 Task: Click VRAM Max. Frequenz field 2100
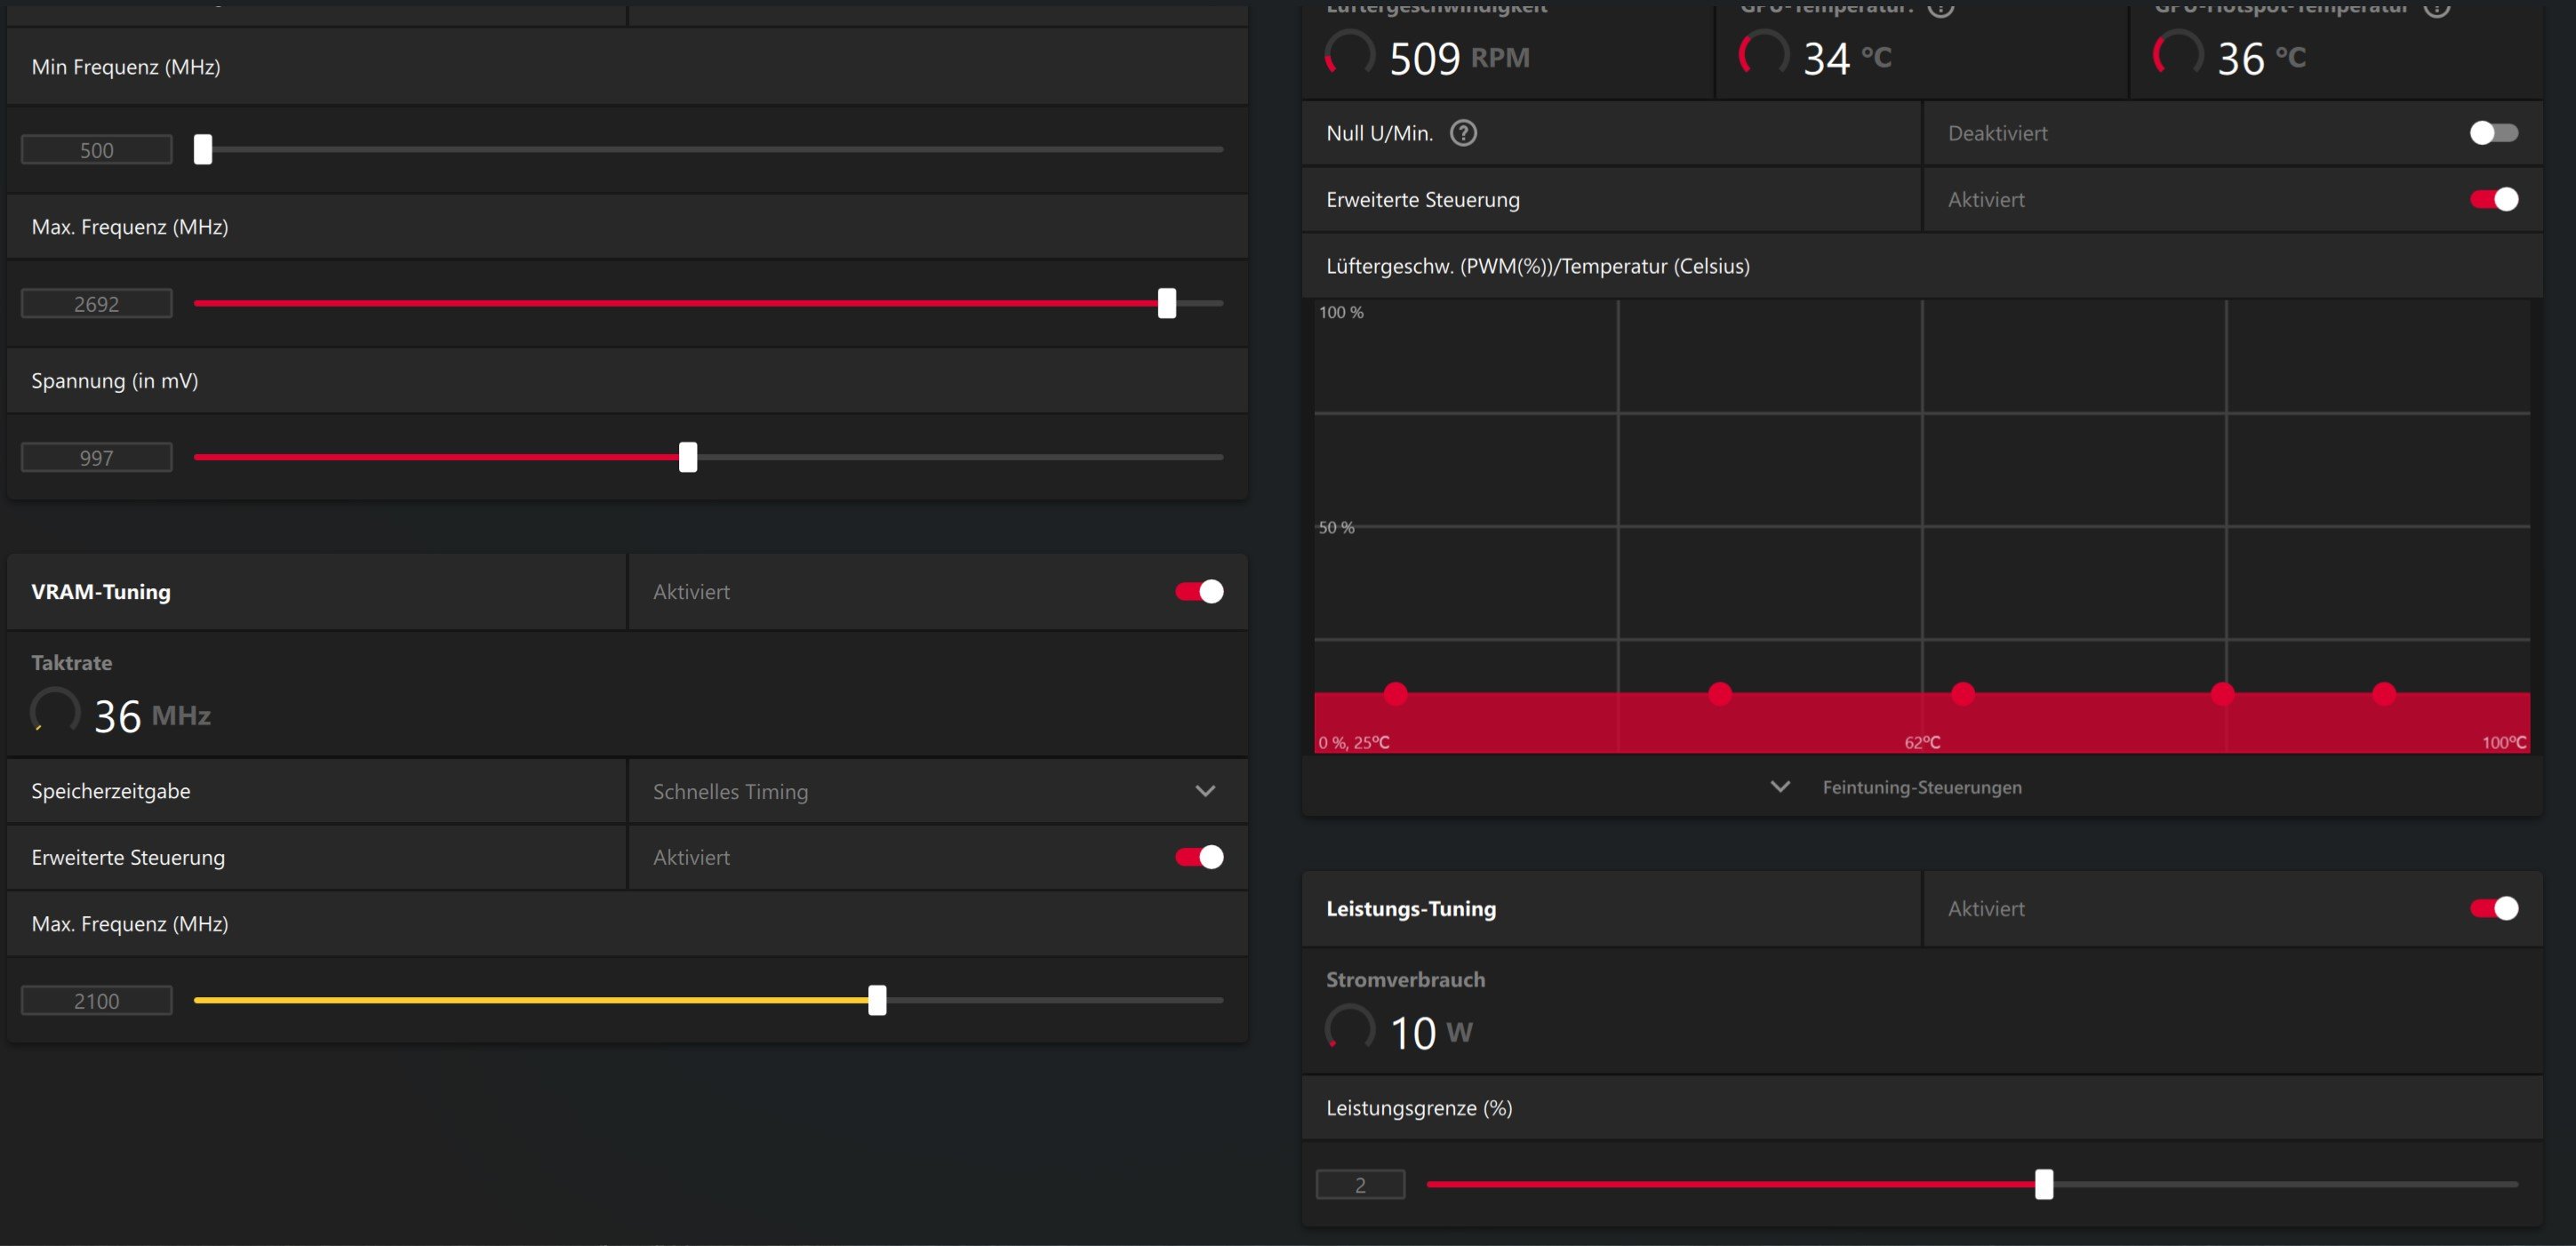pyautogui.click(x=97, y=1001)
